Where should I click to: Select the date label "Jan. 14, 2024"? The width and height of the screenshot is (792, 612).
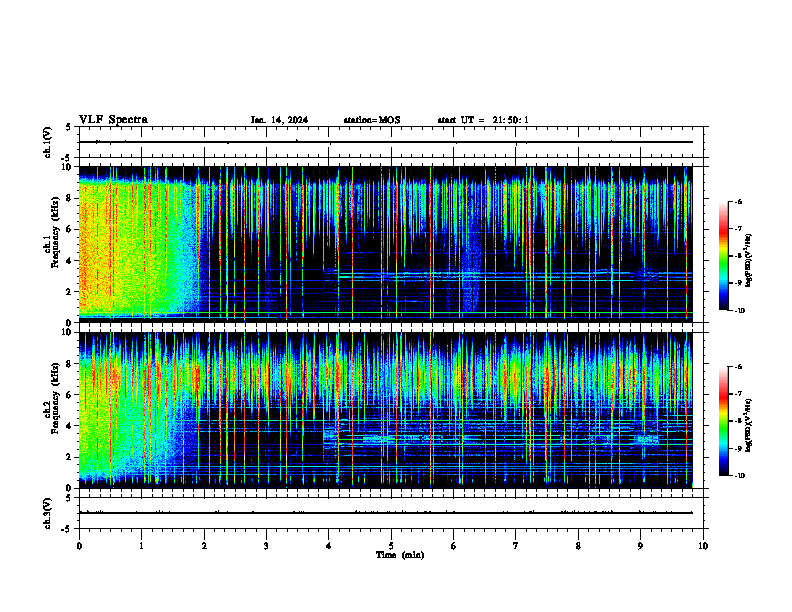point(279,120)
